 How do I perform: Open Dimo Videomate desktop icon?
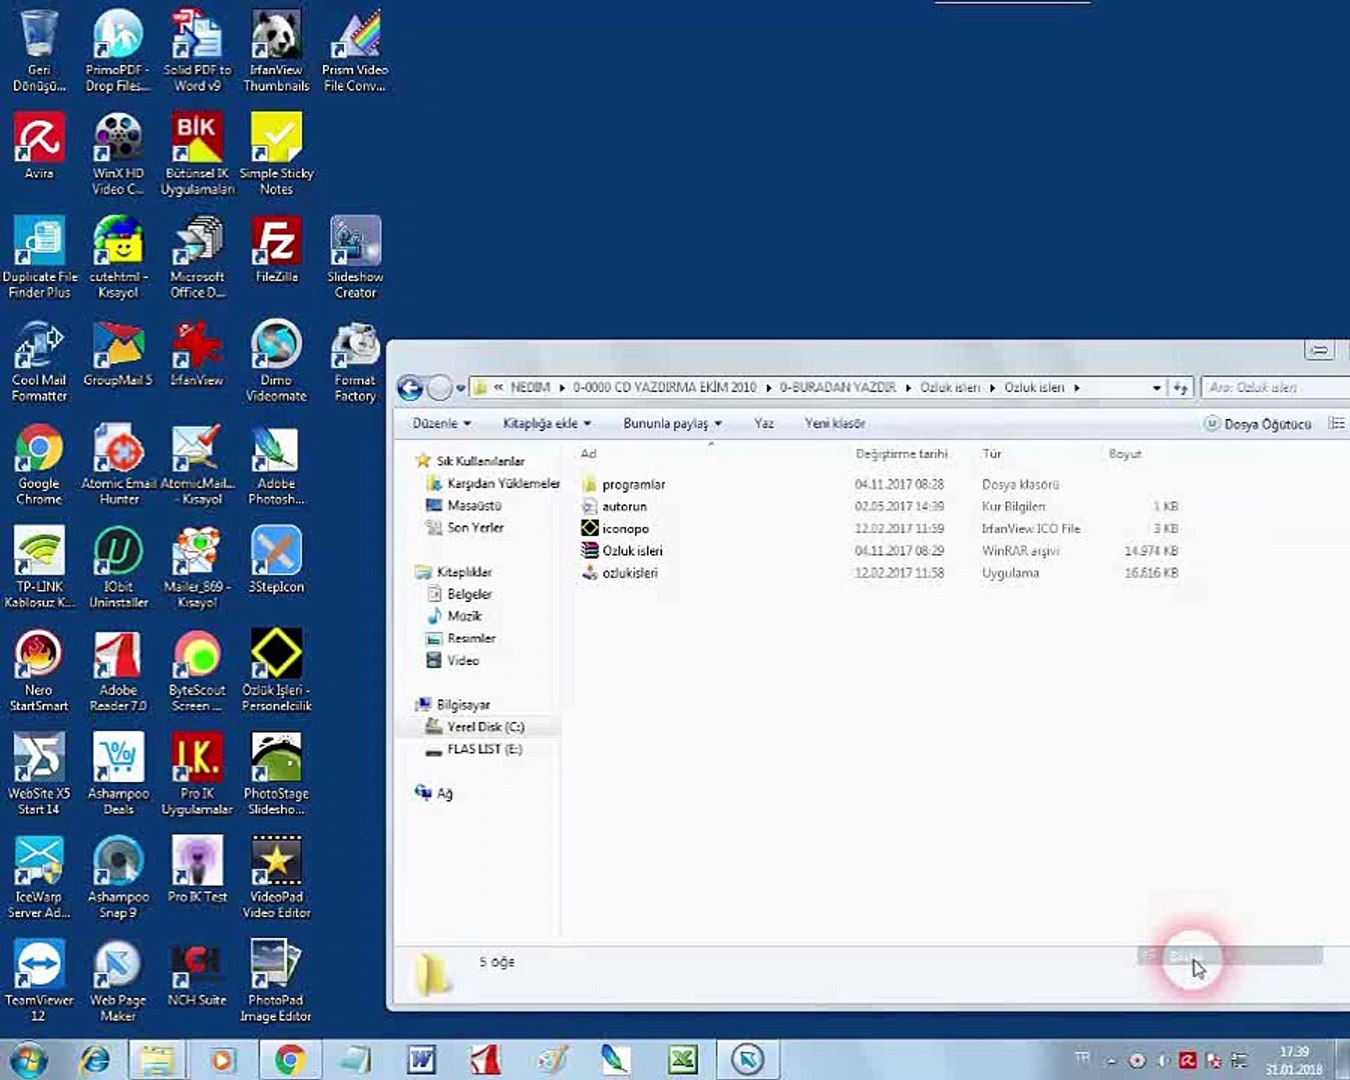276,361
